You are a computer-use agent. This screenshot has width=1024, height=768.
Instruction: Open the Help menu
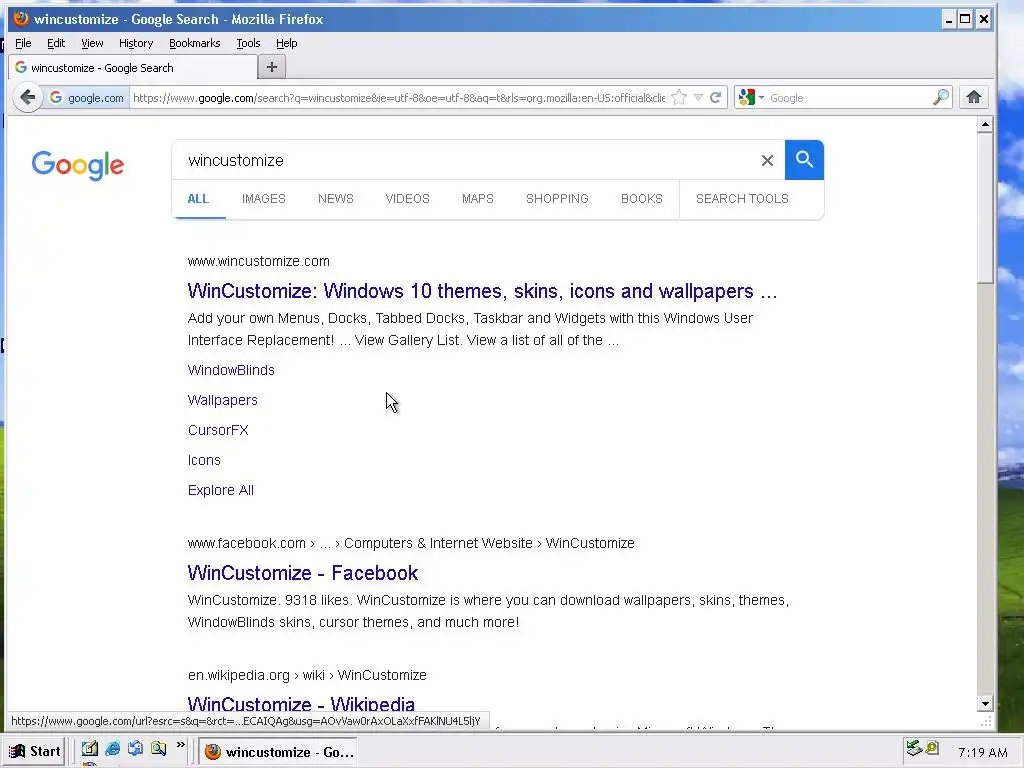click(x=286, y=43)
